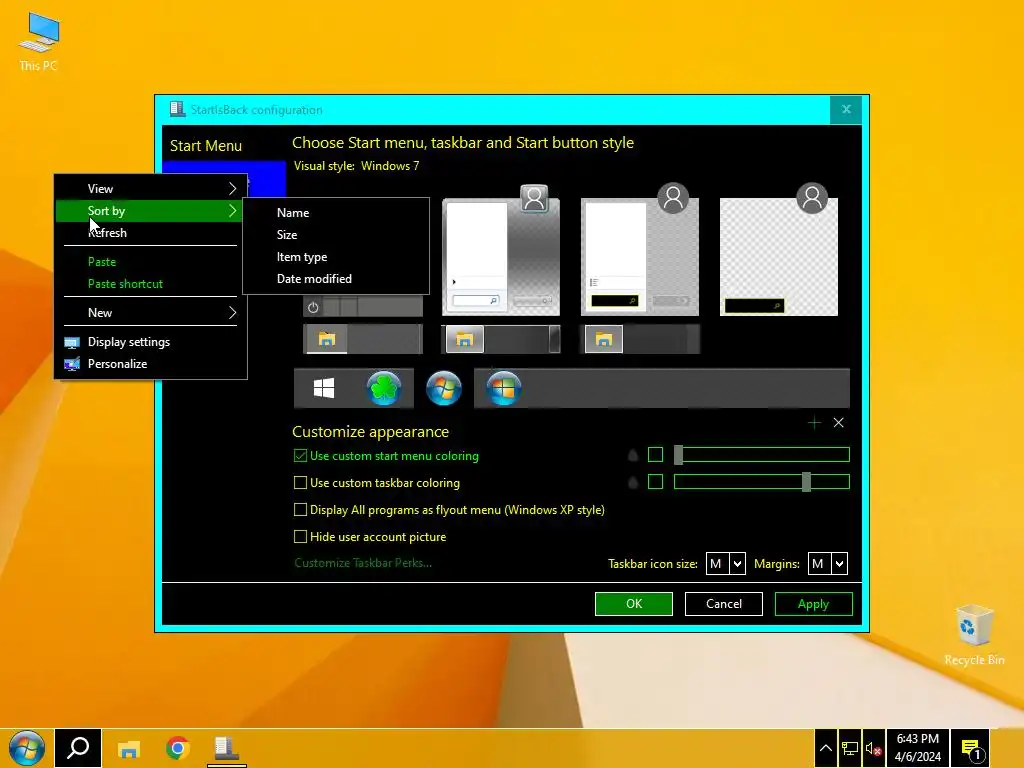This screenshot has width=1024, height=768.
Task: Open the Start orb on the taskbar
Action: [x=27, y=748]
